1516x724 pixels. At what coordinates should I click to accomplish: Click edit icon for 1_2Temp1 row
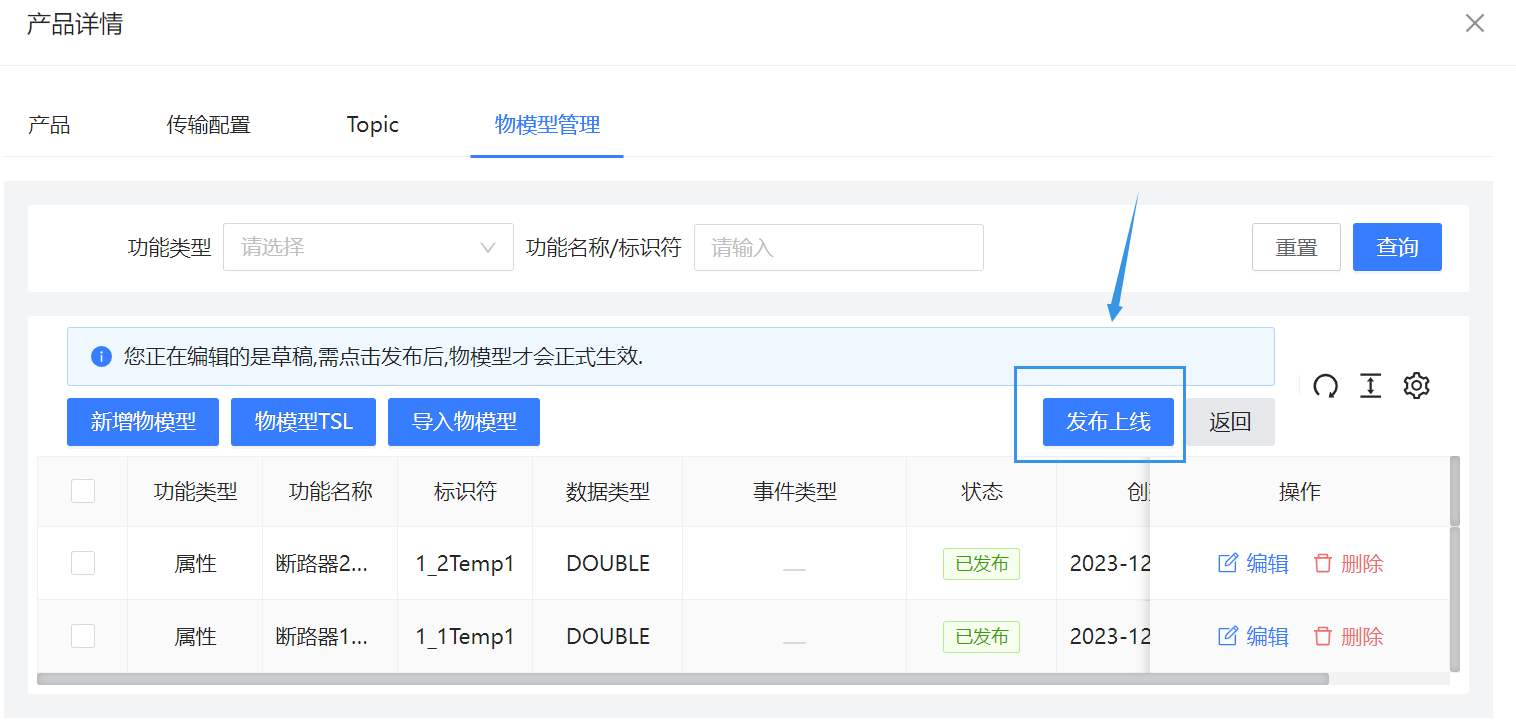pos(1228,564)
